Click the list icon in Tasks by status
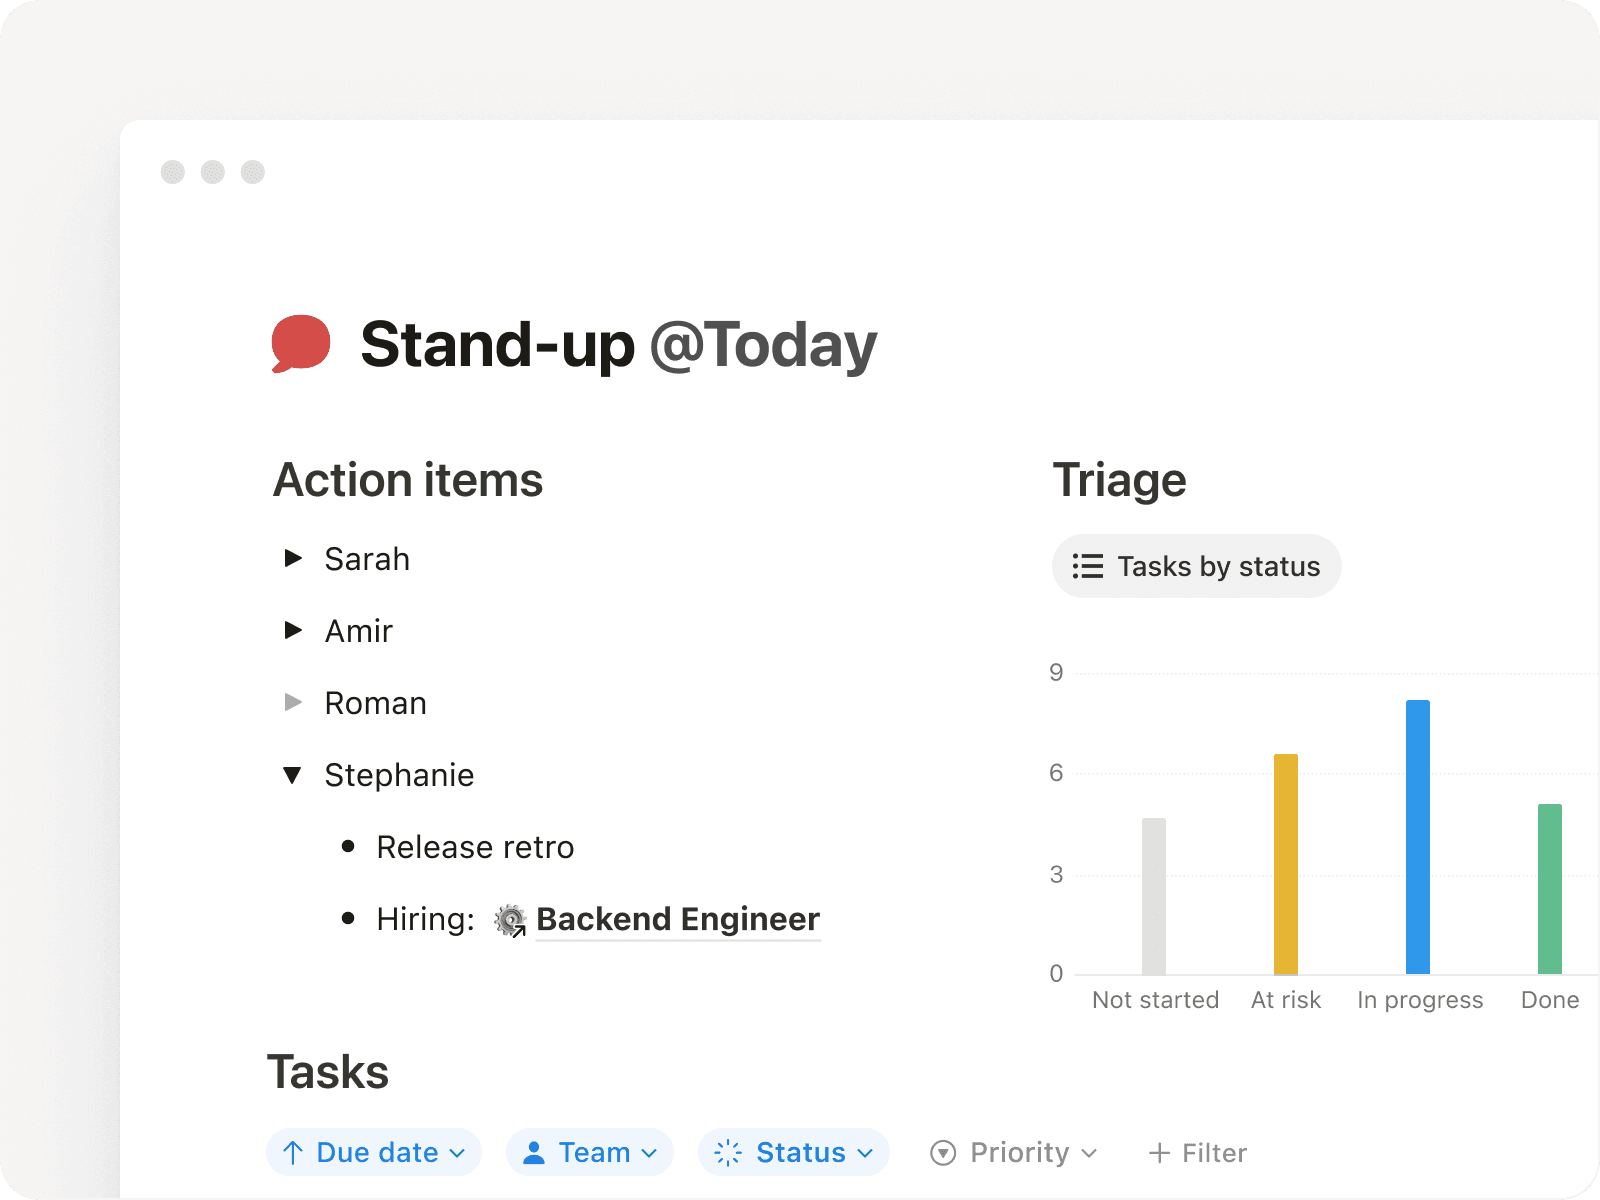The image size is (1600, 1200). click(x=1088, y=567)
